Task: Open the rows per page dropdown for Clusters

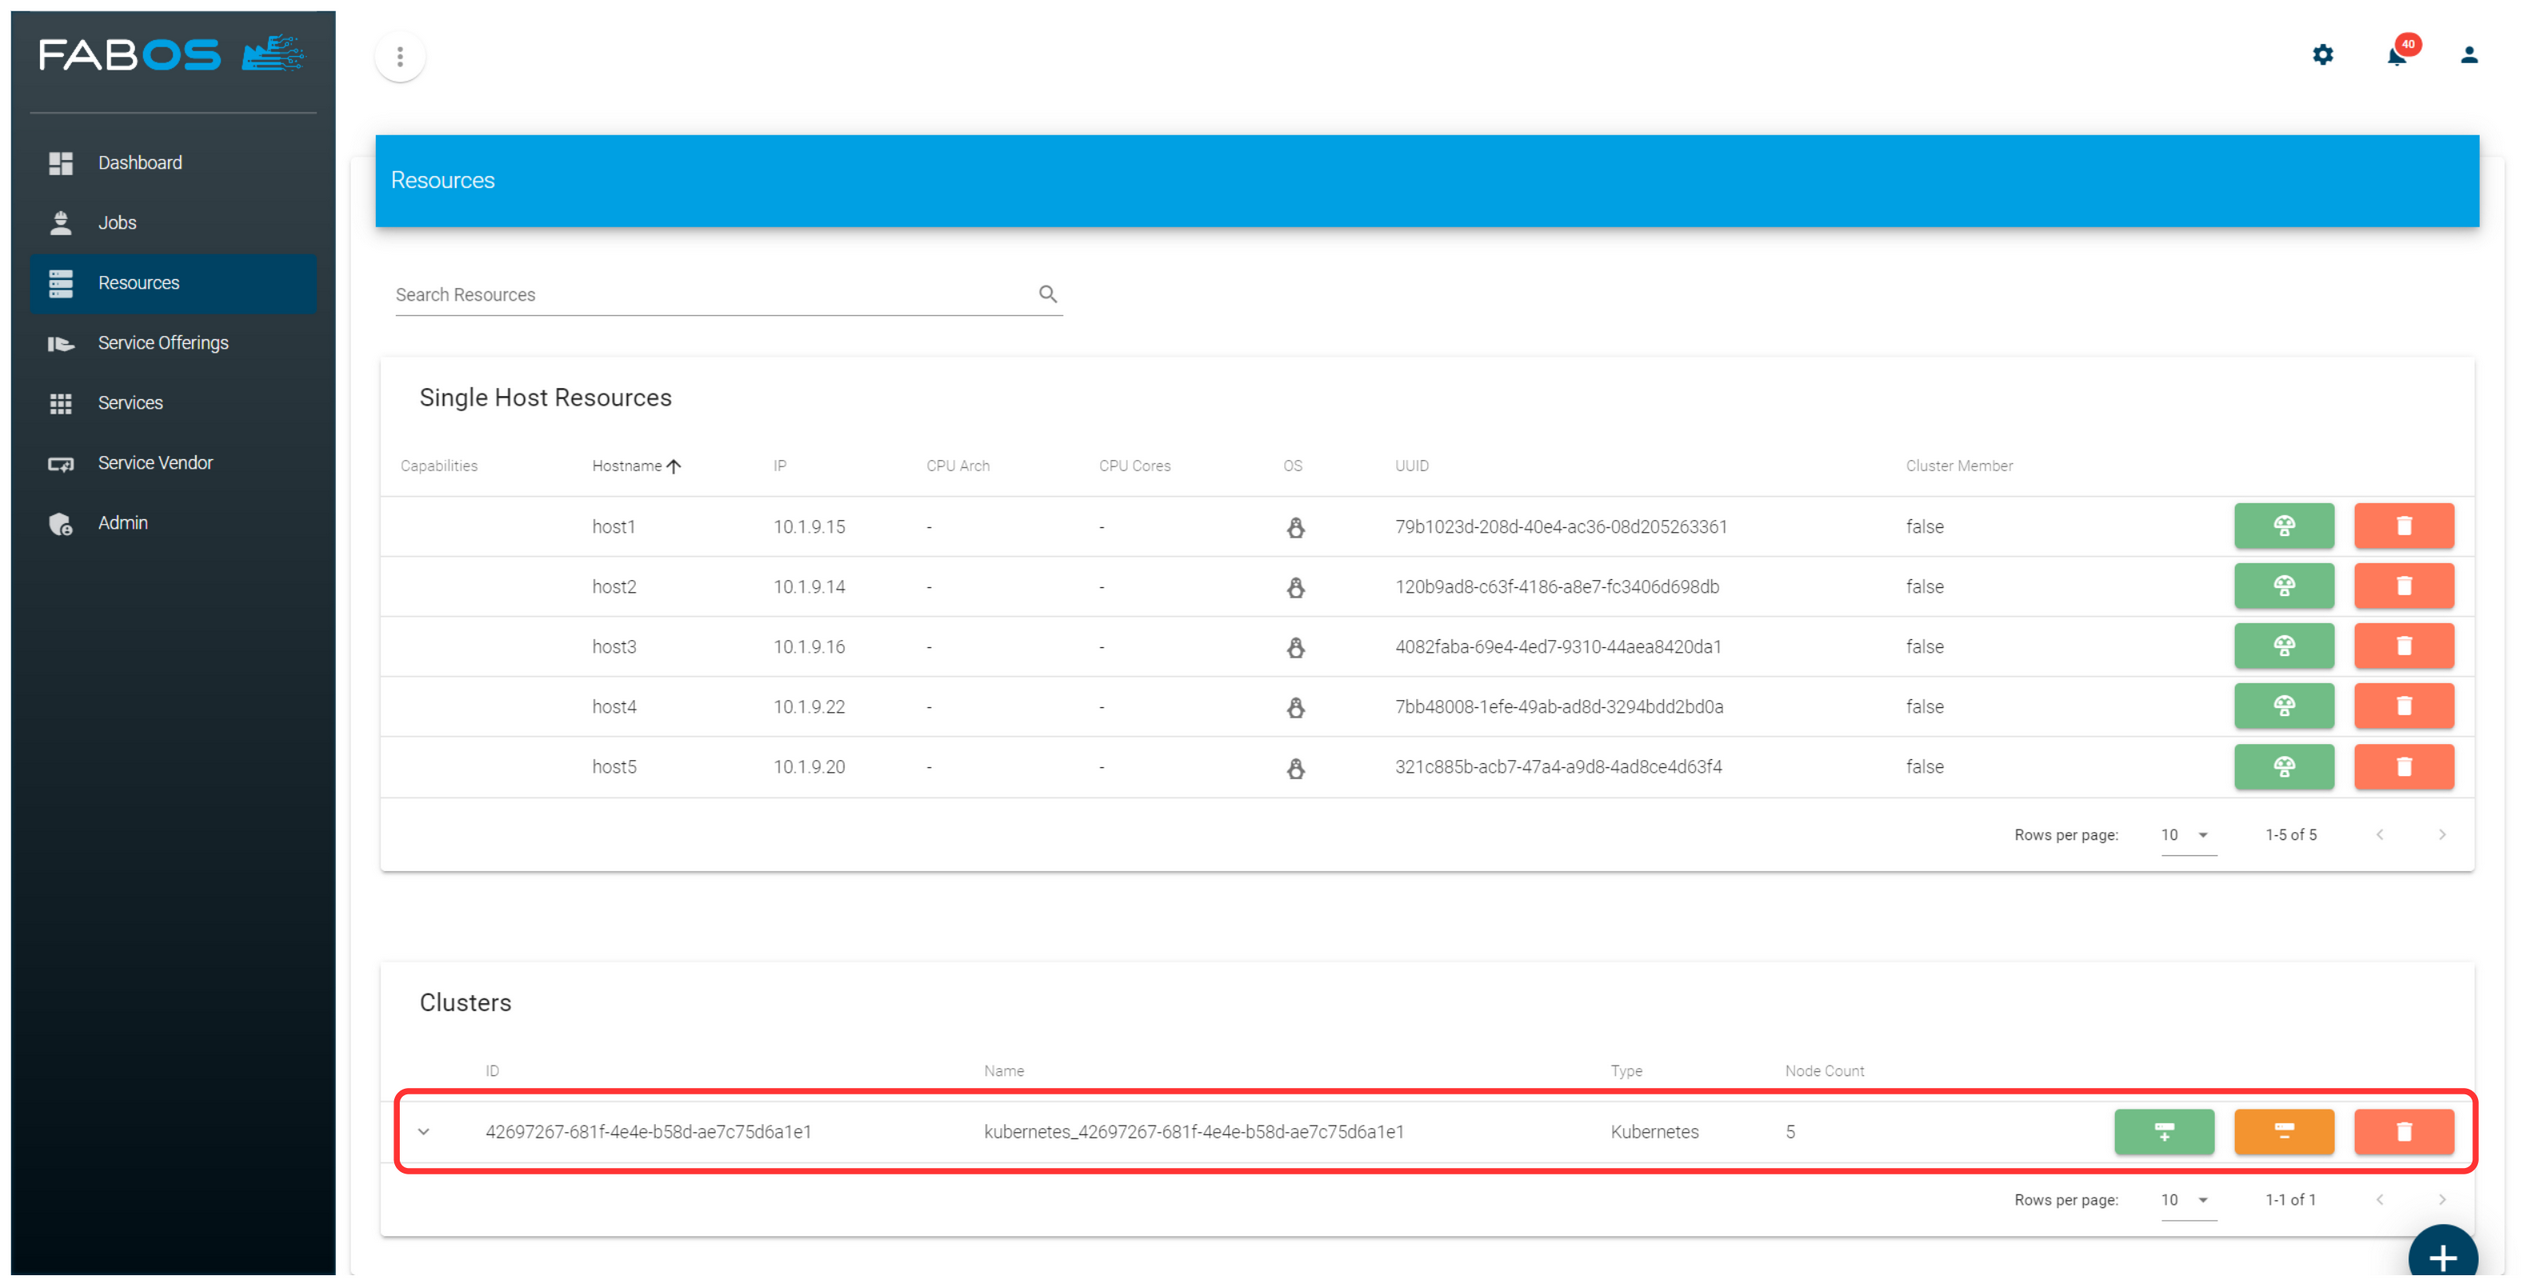Action: (2188, 1199)
